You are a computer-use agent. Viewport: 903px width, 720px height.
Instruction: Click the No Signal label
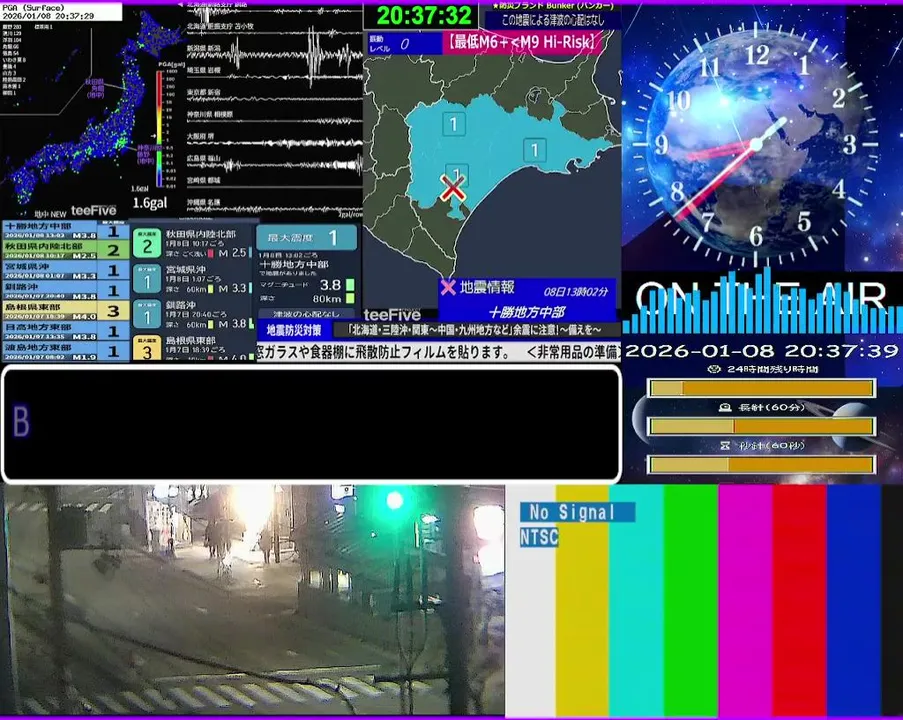577,512
